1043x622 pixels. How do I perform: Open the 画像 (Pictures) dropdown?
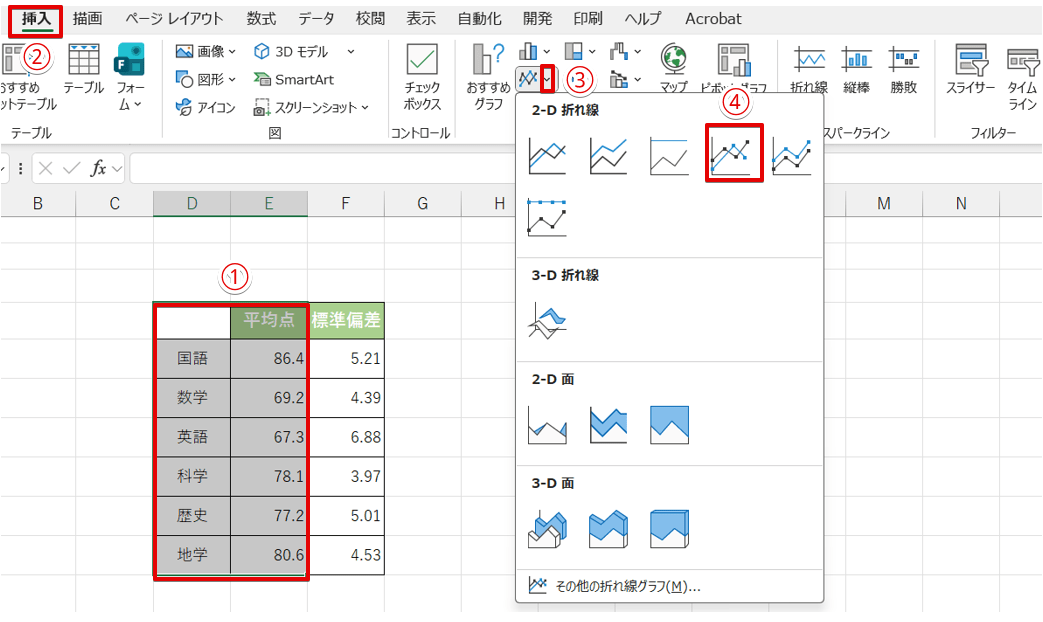(x=206, y=51)
